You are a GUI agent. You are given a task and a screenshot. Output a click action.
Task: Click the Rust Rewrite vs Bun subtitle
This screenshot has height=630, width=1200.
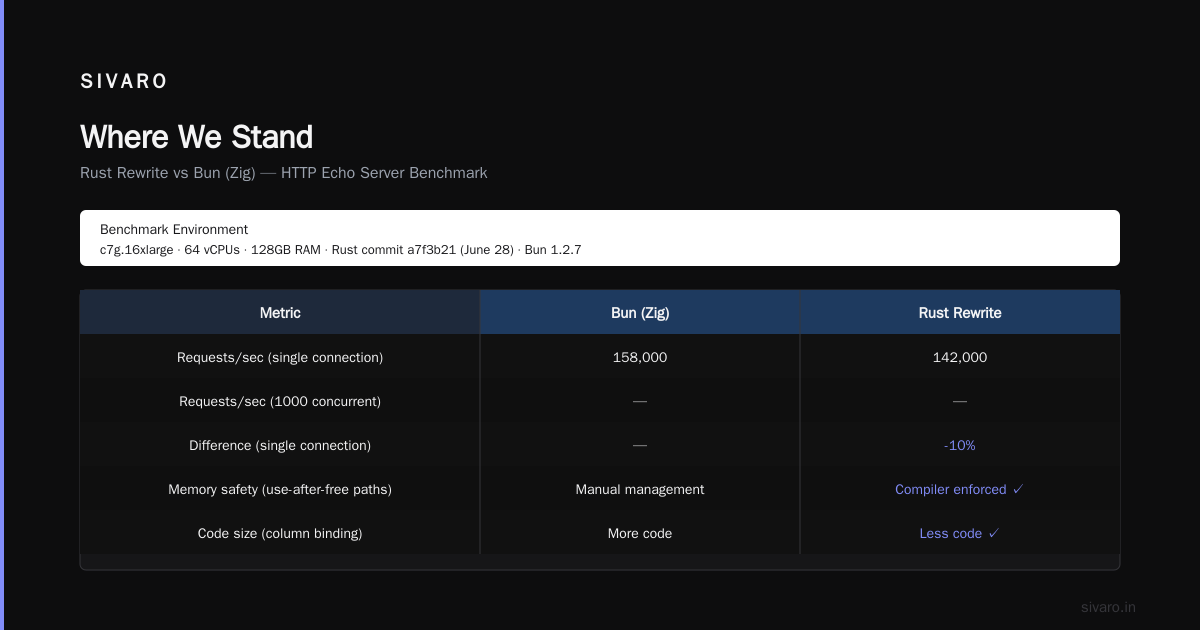tap(284, 173)
